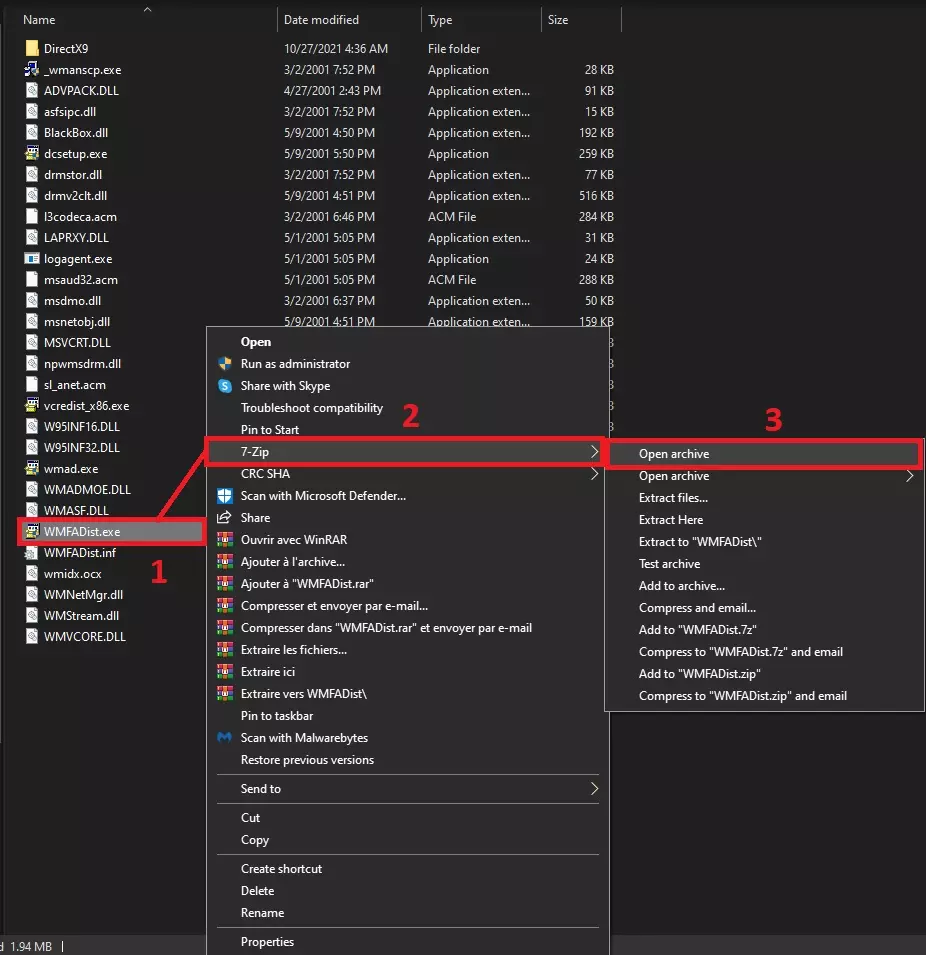Image resolution: width=926 pixels, height=955 pixels.
Task: Select Run as administrator
Action: pos(295,364)
